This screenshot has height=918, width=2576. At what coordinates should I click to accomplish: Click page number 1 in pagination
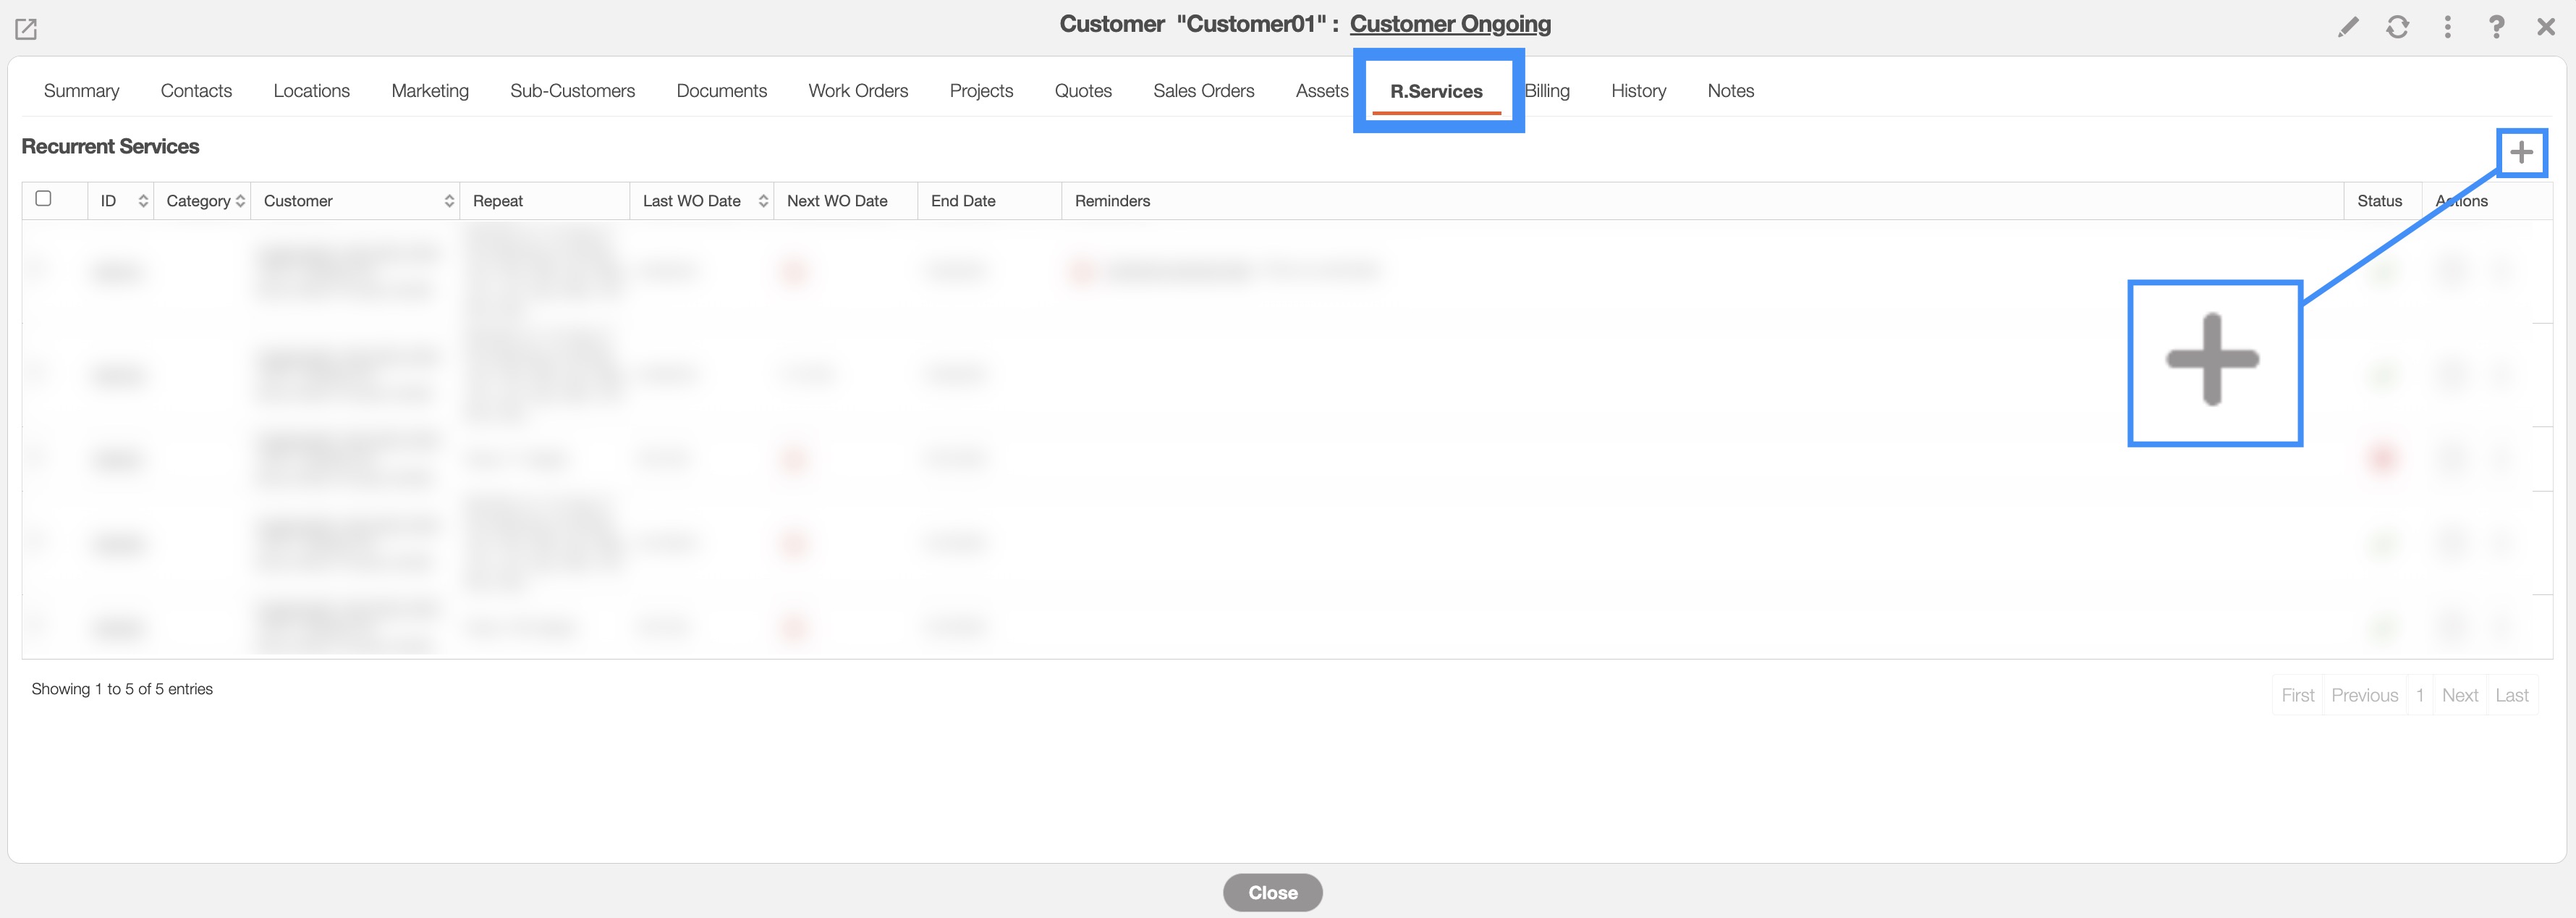(x=2419, y=695)
